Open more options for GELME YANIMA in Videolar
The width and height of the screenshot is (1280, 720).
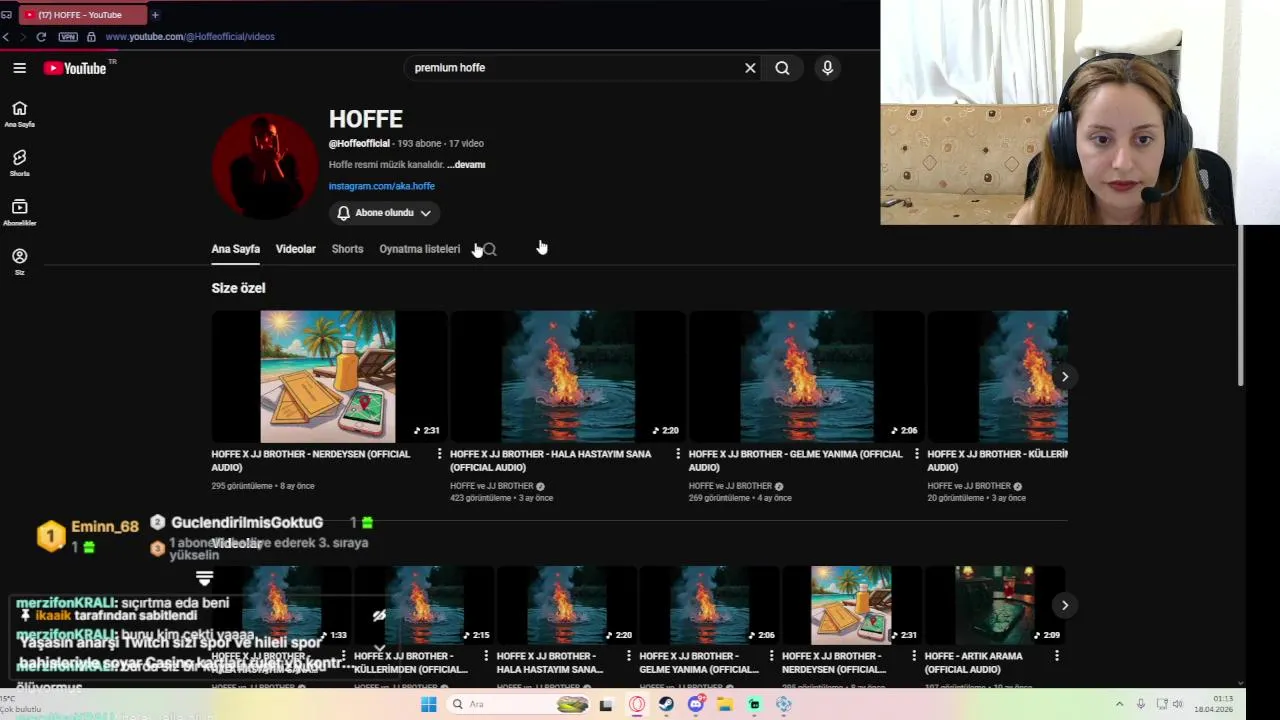(x=771, y=656)
